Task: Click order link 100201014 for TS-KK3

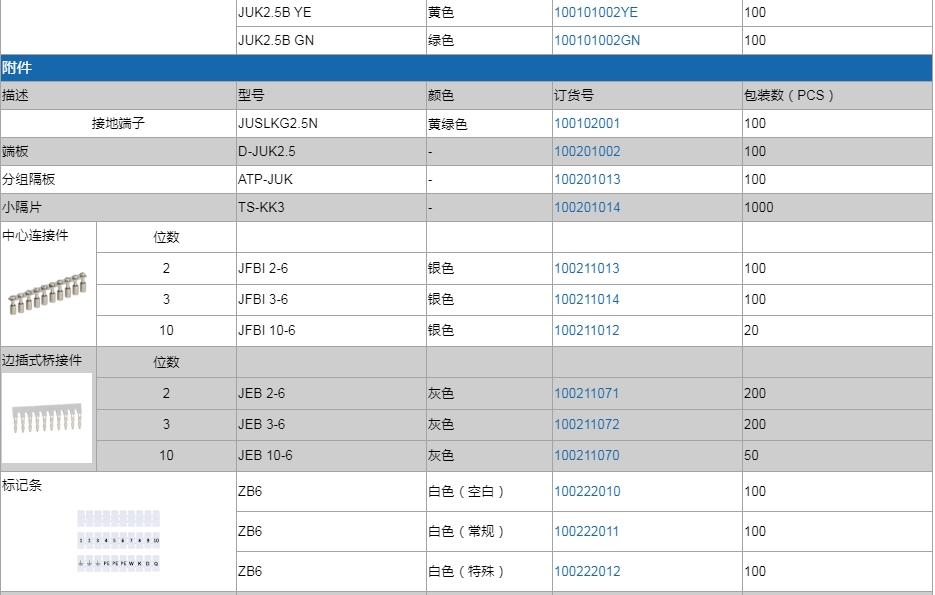Action: pyautogui.click(x=587, y=208)
